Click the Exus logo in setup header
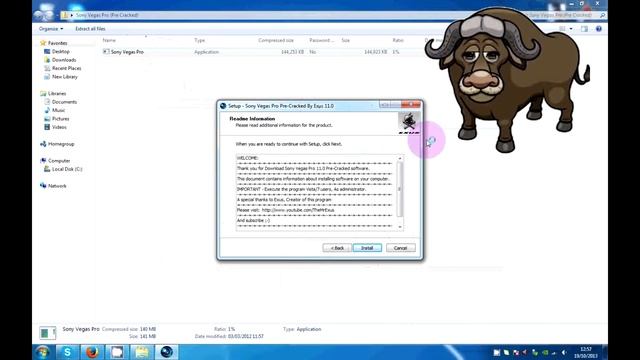This screenshot has width=640, height=360. pyautogui.click(x=409, y=123)
